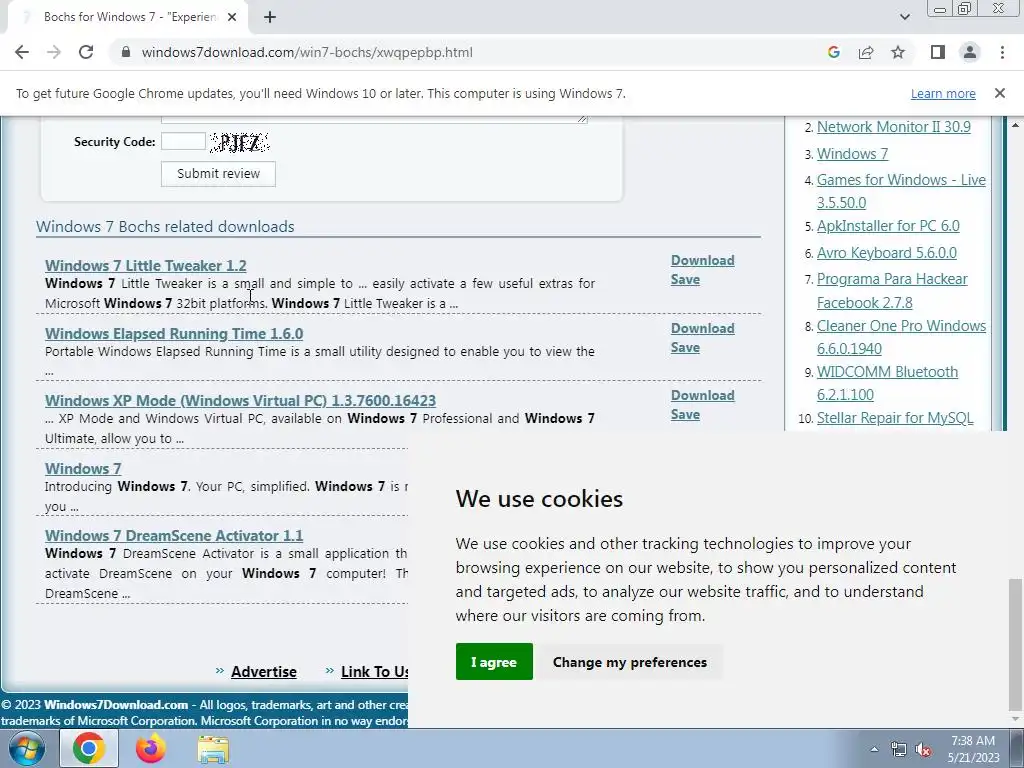Click the forward navigation arrow

click(54, 52)
